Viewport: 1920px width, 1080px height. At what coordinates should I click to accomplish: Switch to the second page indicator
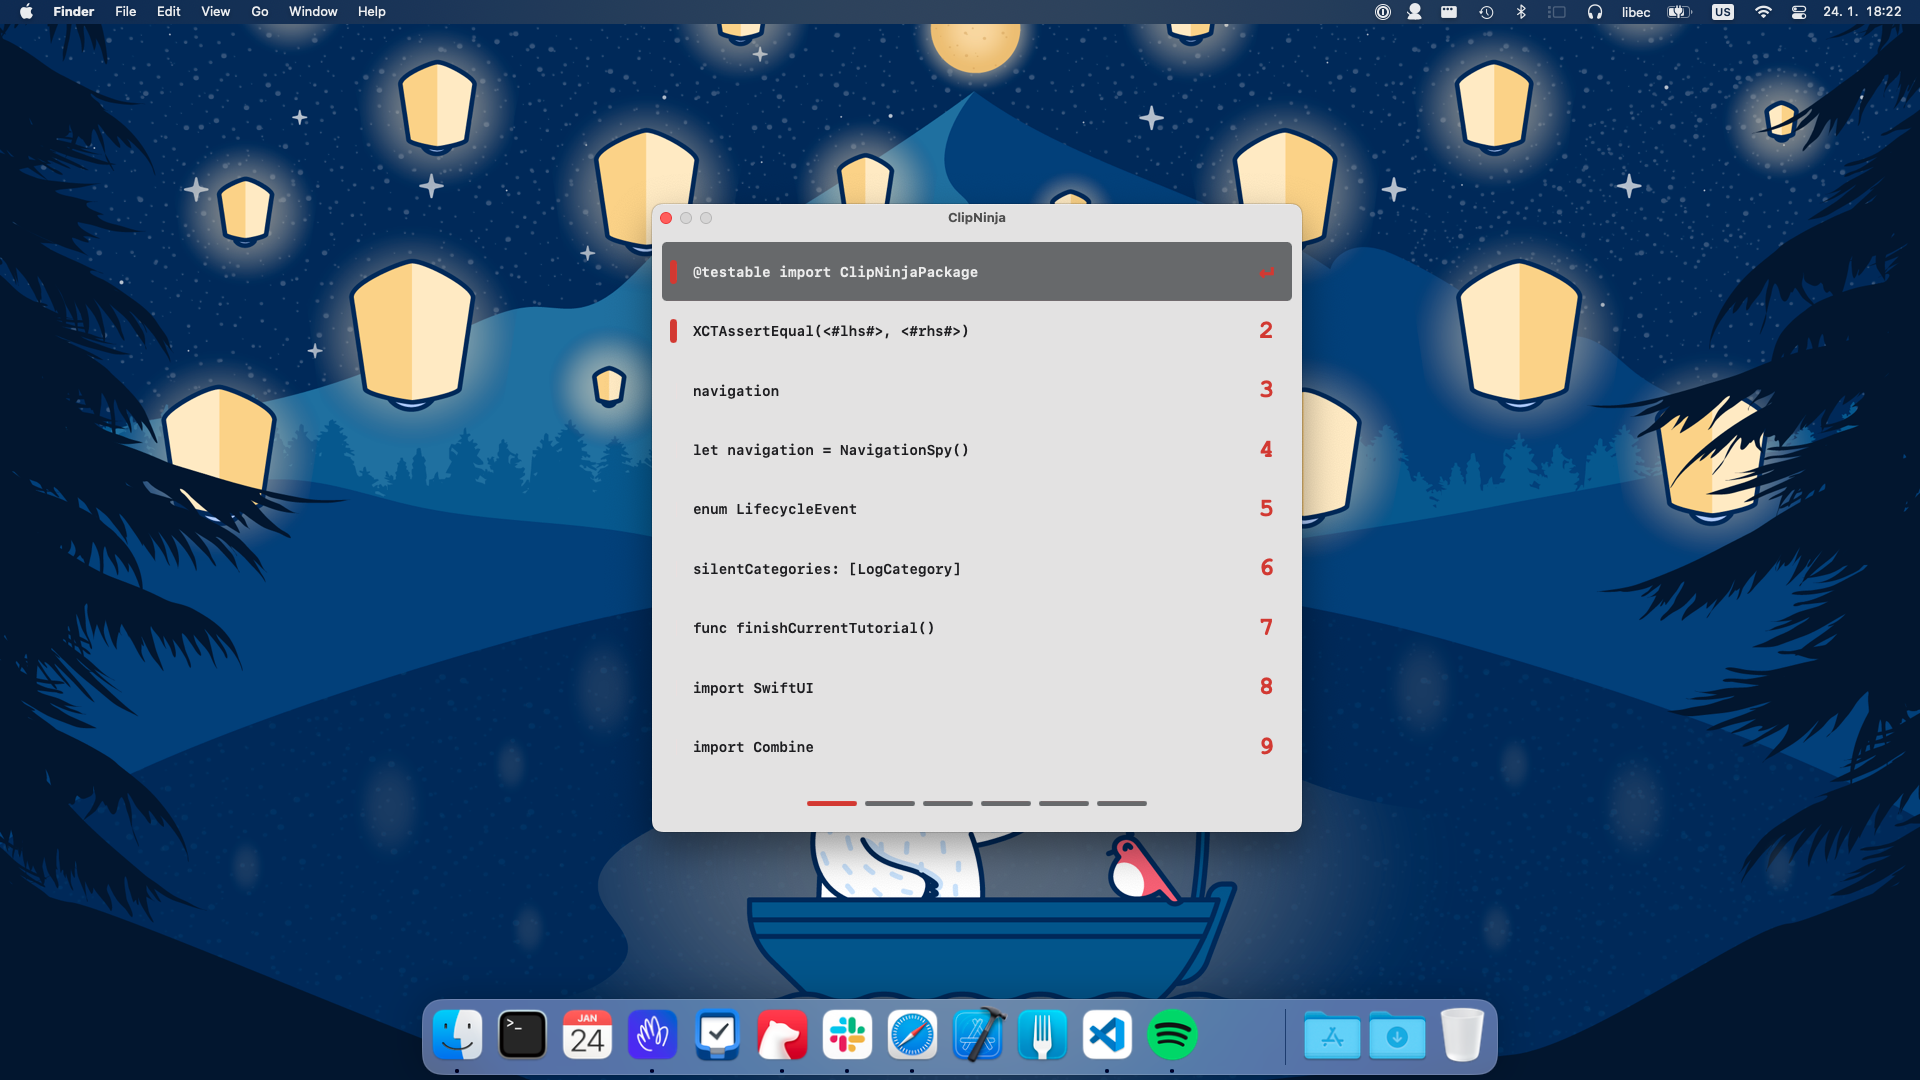890,803
